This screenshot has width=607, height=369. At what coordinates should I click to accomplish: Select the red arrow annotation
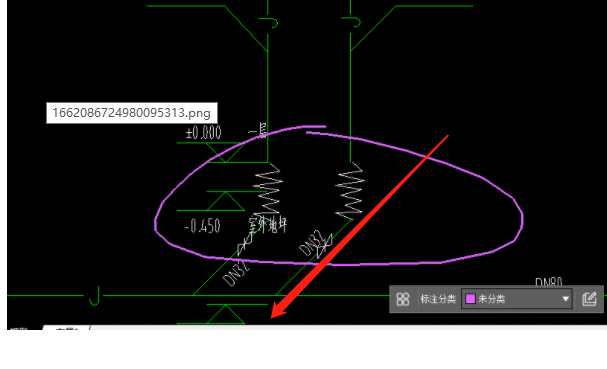point(360,227)
